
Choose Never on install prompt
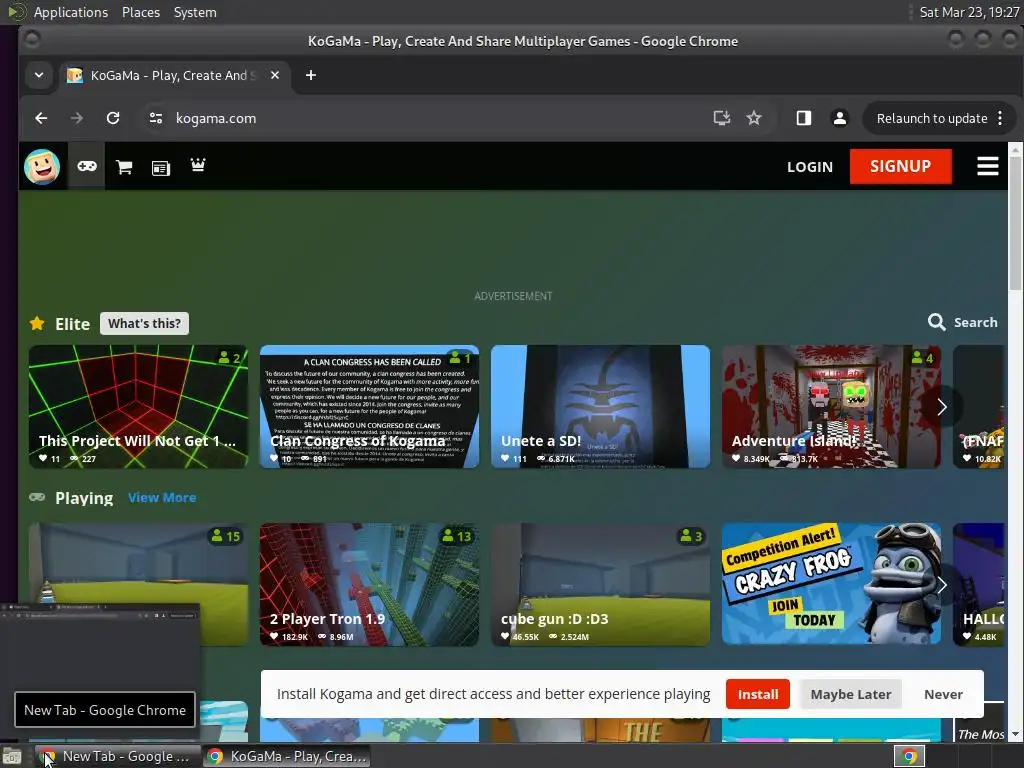point(943,694)
